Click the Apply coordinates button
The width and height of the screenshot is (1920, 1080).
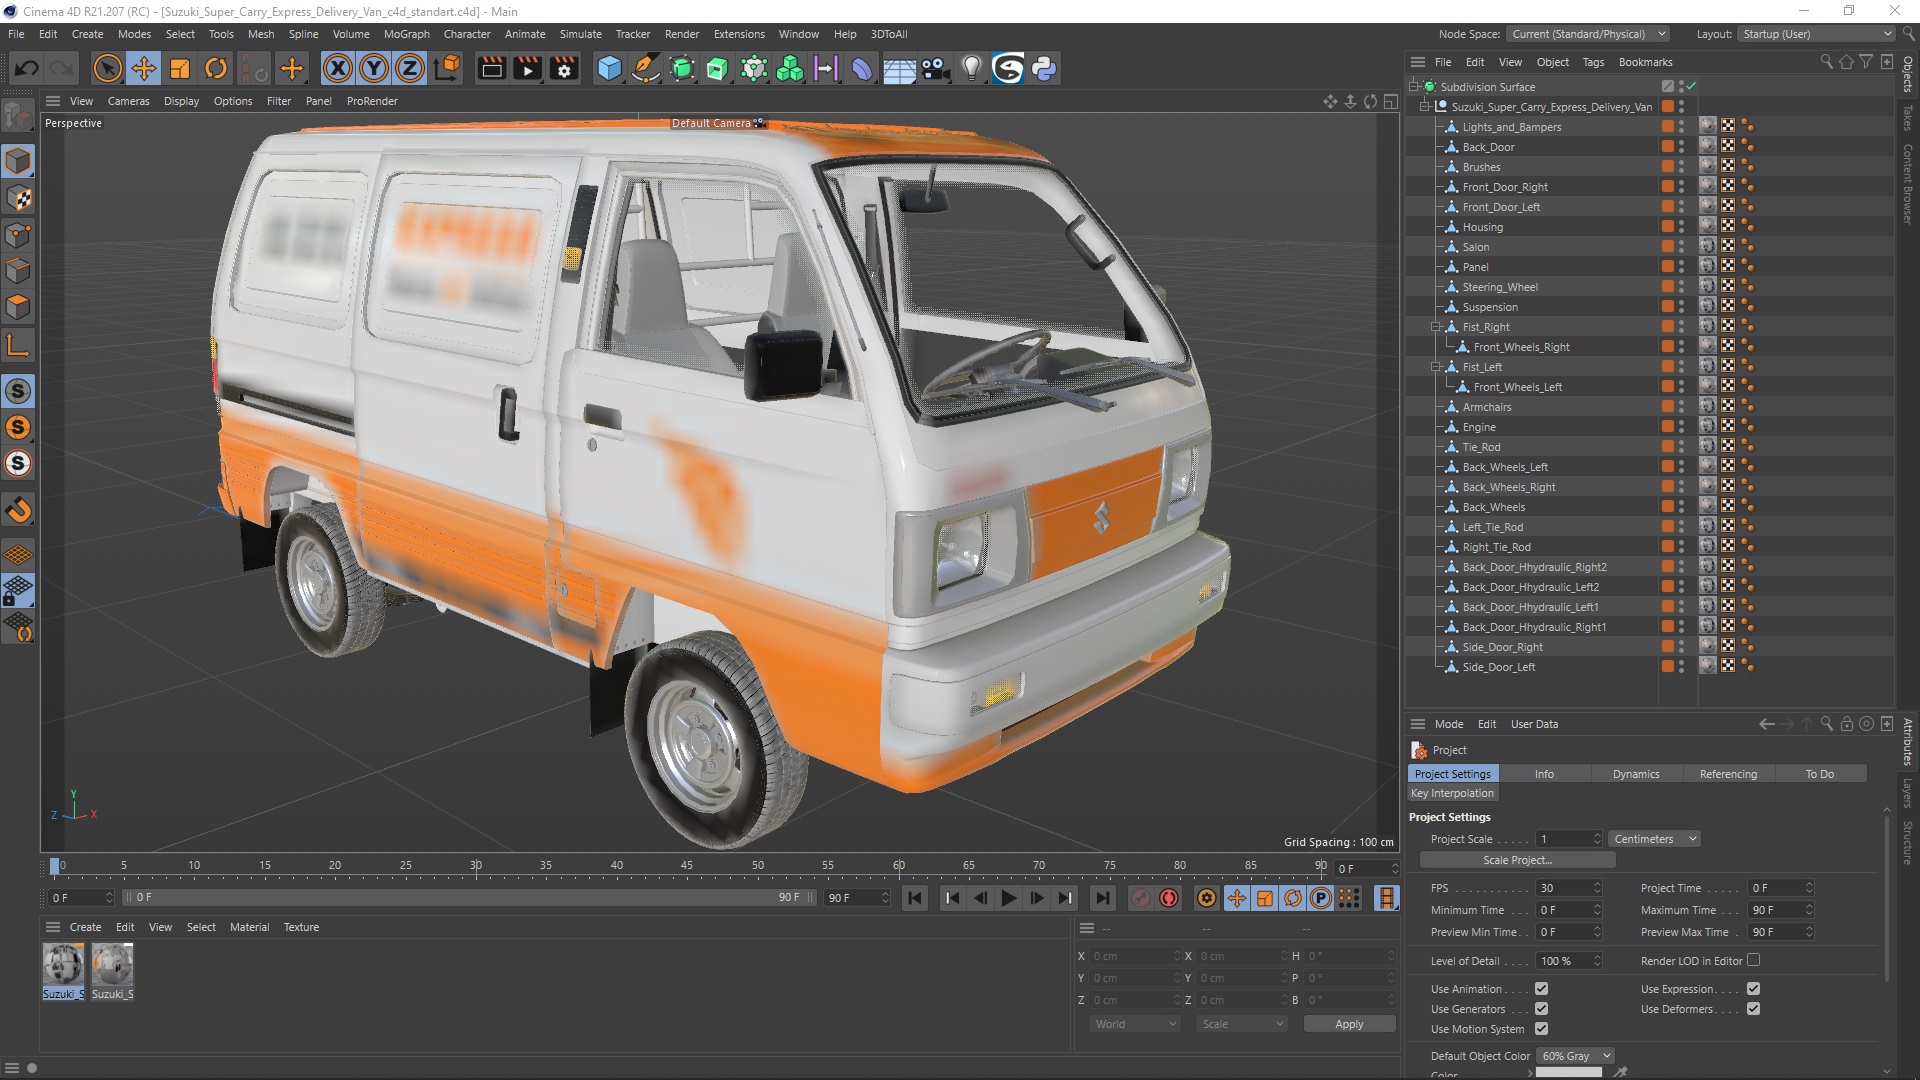point(1349,1024)
